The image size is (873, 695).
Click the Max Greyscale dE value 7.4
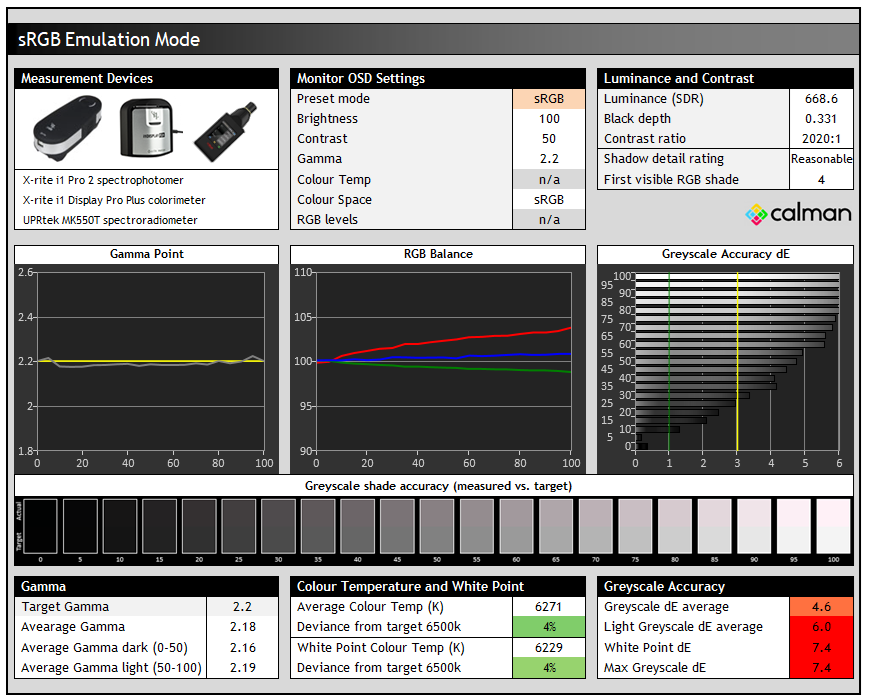click(x=822, y=668)
